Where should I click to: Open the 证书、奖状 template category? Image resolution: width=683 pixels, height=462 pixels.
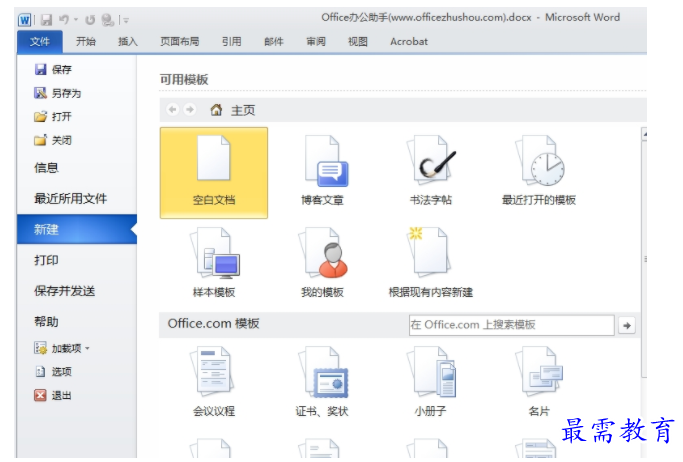[x=322, y=382]
